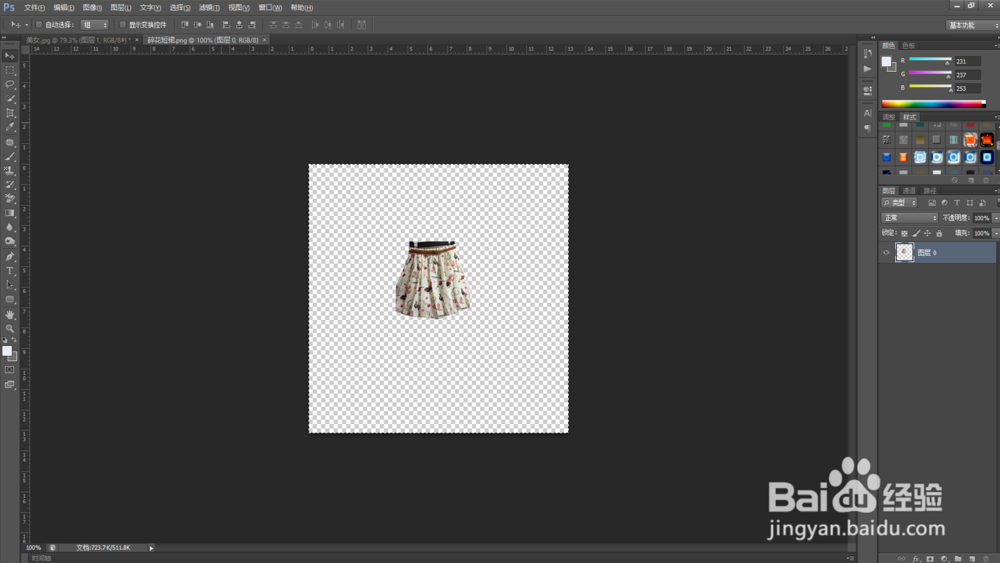Expand the collapsed panel dock arrows
Viewport: 1000px width, 563px height.
pos(873,38)
